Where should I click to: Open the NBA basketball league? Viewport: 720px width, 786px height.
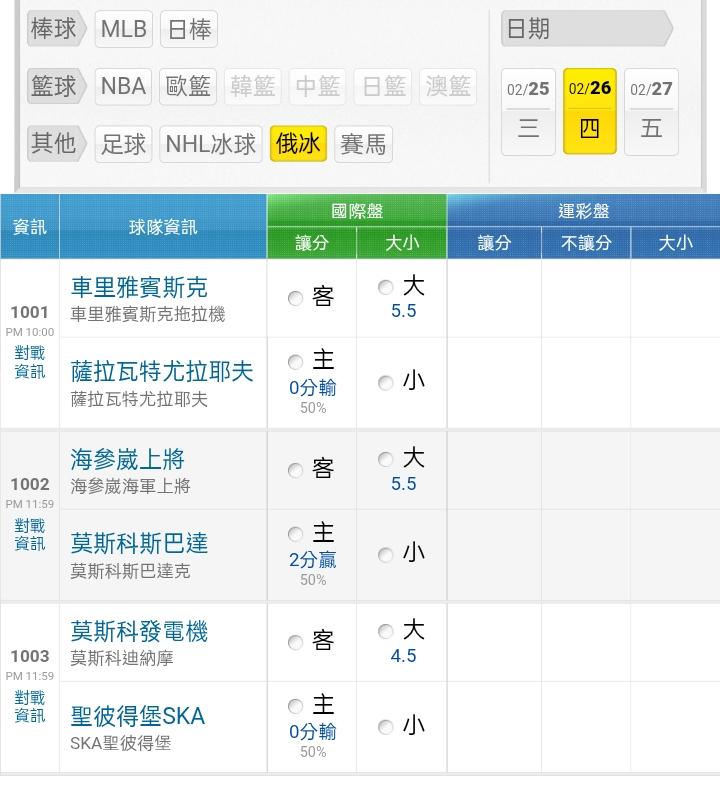123,86
